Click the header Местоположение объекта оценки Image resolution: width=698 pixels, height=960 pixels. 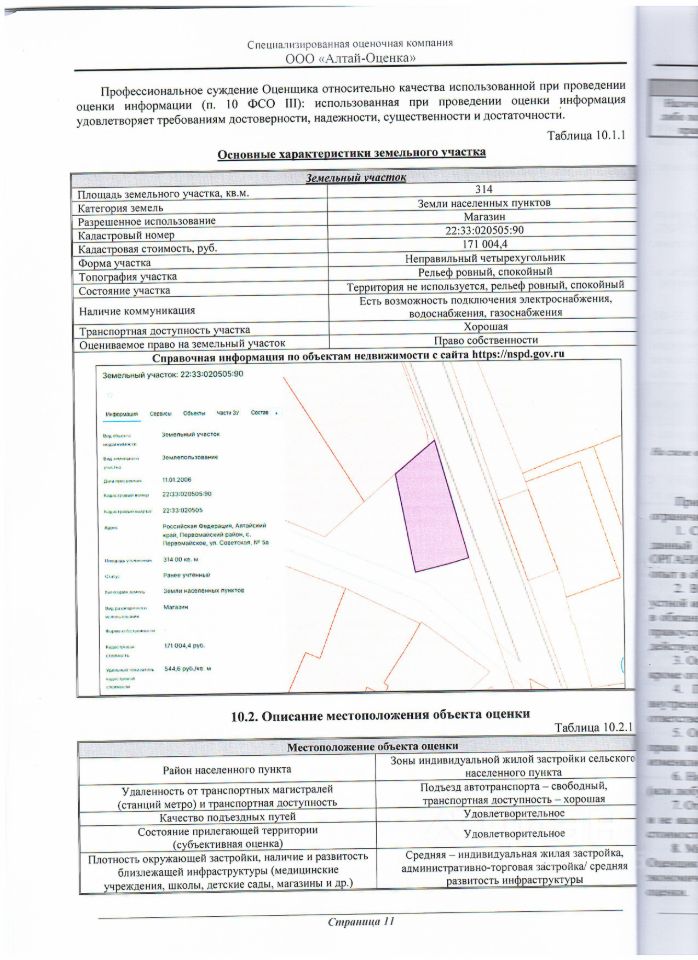point(372,746)
